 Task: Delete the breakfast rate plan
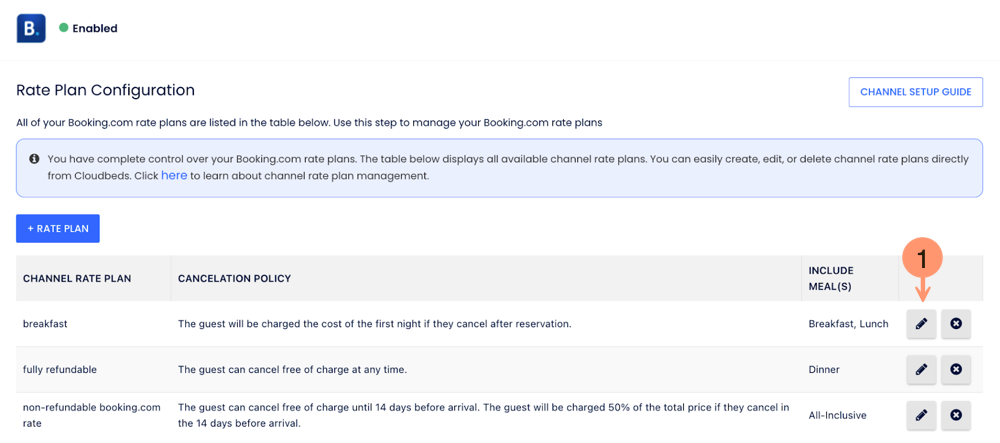point(956,324)
